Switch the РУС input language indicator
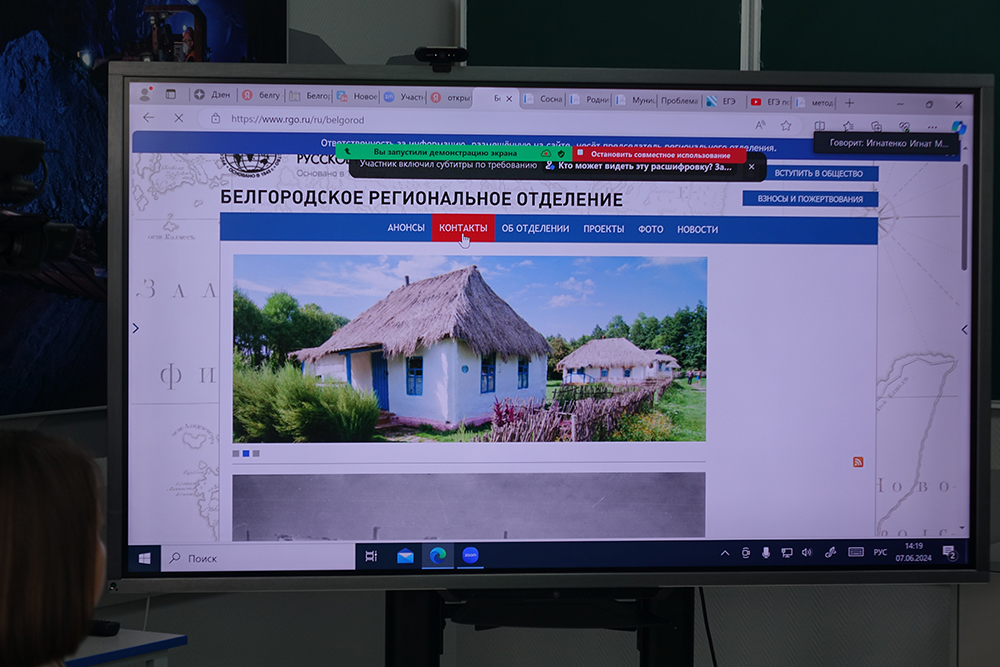The width and height of the screenshot is (1000, 667). (880, 552)
